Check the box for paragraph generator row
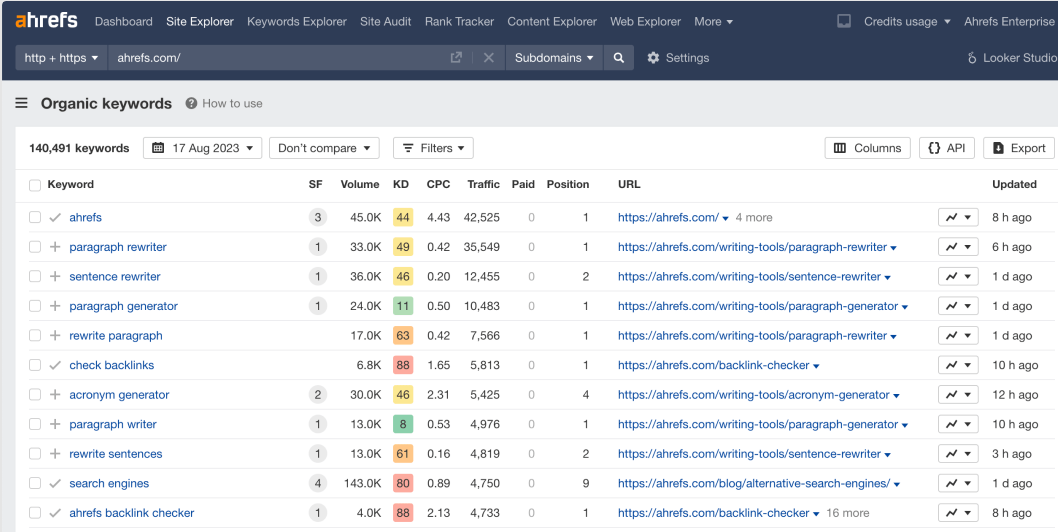Image resolution: width=1058 pixels, height=532 pixels. 35,306
